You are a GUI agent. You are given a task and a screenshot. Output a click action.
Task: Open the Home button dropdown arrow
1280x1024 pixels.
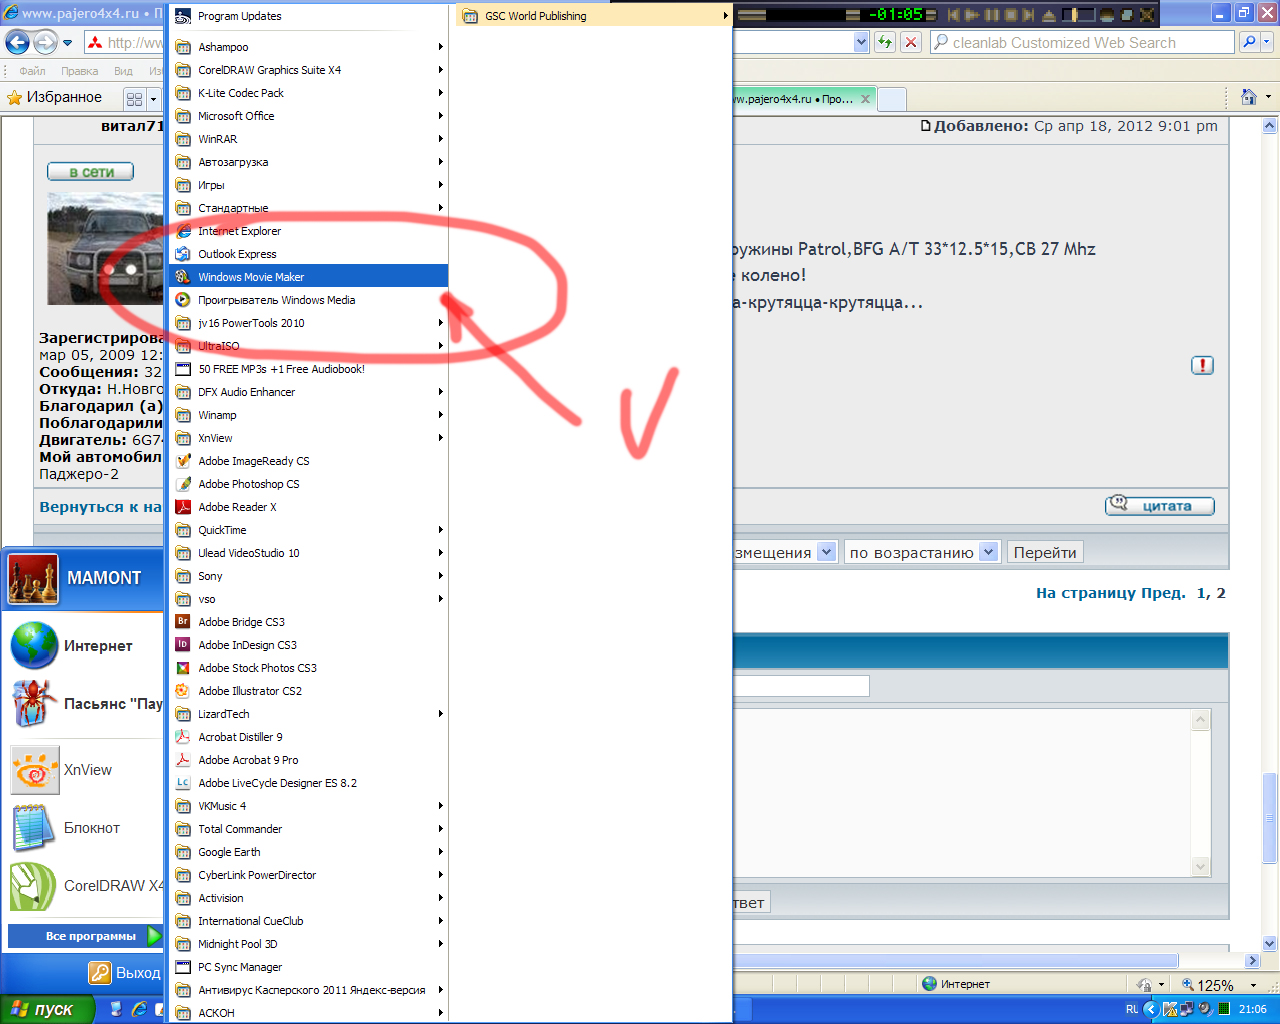(x=1268, y=97)
